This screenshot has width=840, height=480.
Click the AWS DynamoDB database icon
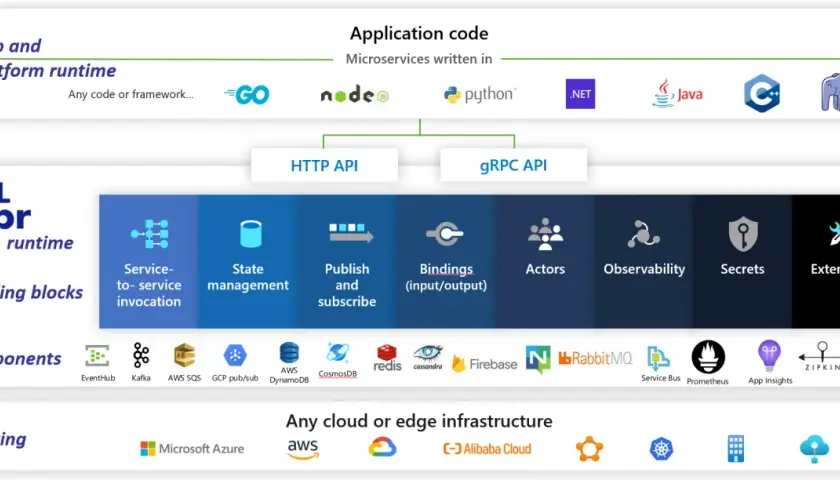click(x=289, y=353)
